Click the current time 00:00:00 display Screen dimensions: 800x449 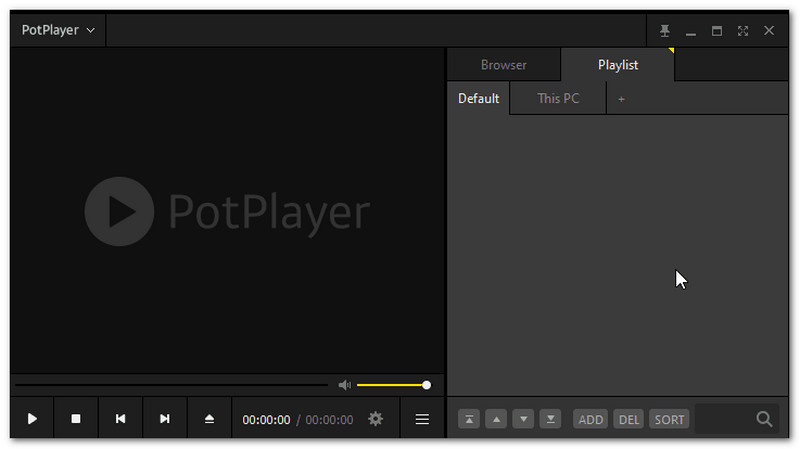pyautogui.click(x=266, y=420)
